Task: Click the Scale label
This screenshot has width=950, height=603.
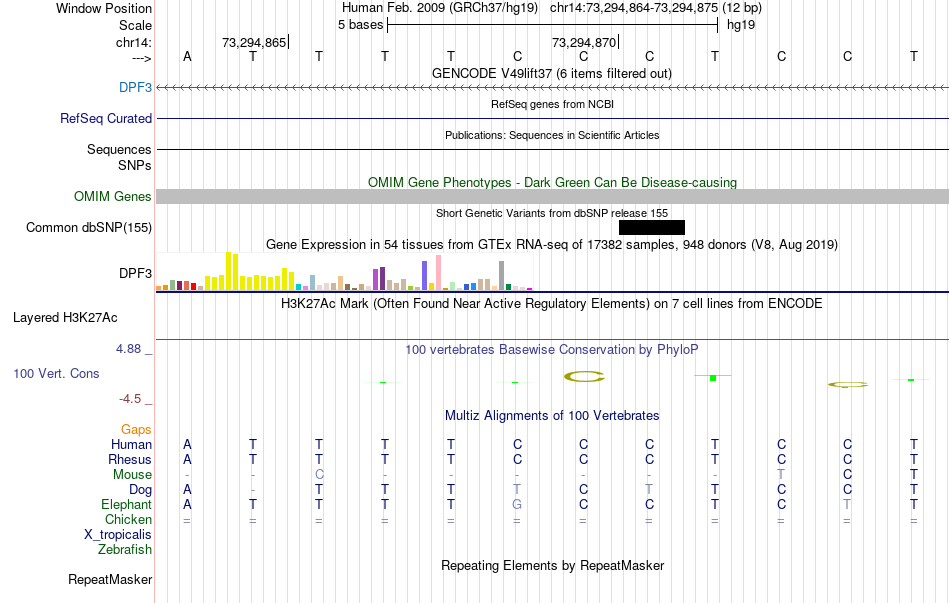Action: click(135, 25)
